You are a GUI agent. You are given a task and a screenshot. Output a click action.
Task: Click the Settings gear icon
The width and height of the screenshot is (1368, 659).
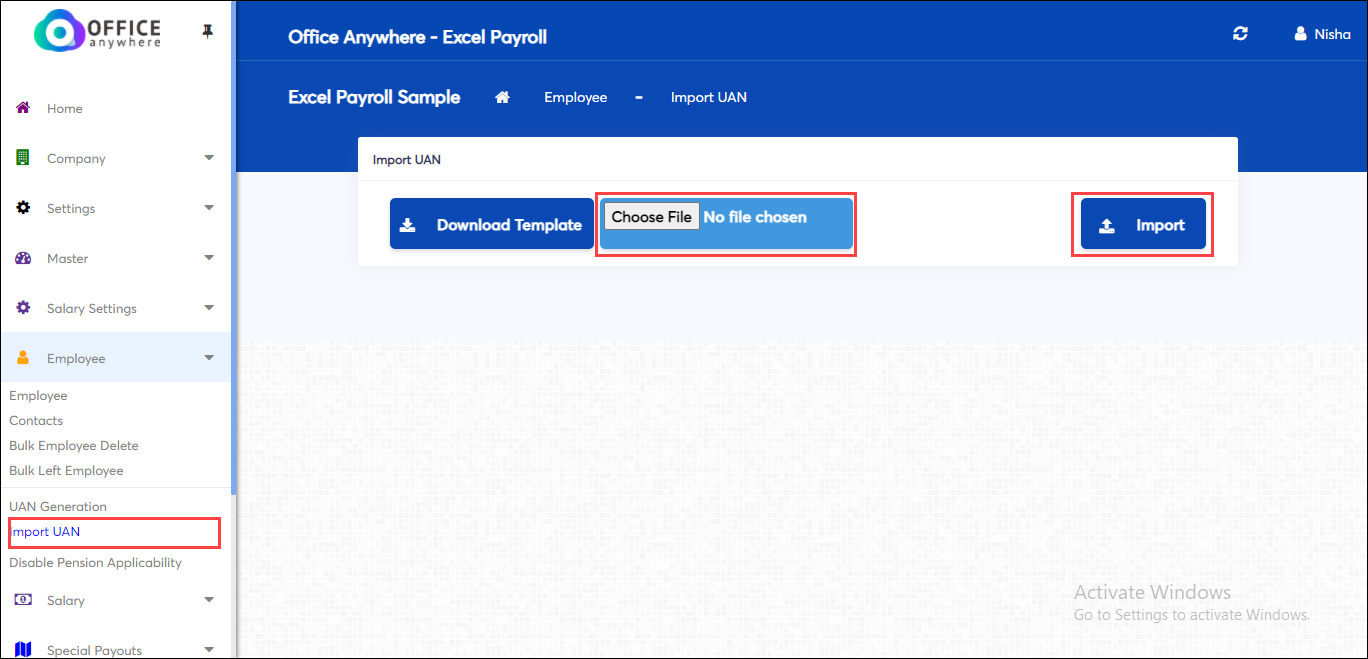click(23, 208)
